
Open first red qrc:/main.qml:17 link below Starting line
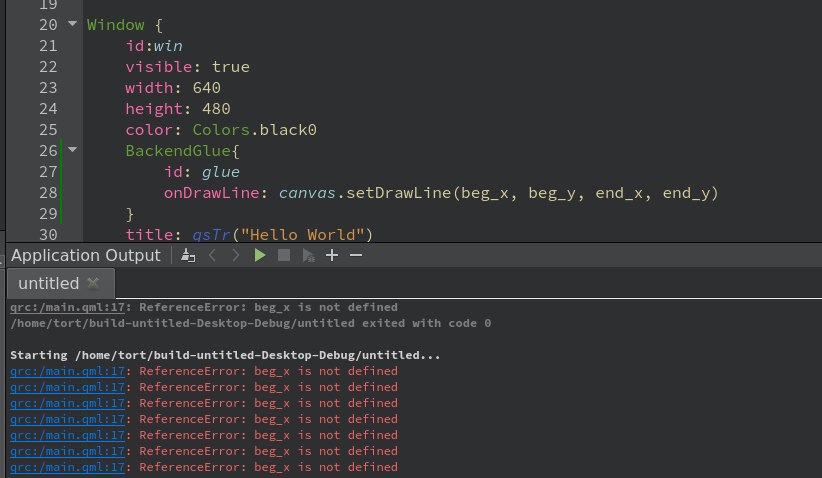tap(67, 371)
